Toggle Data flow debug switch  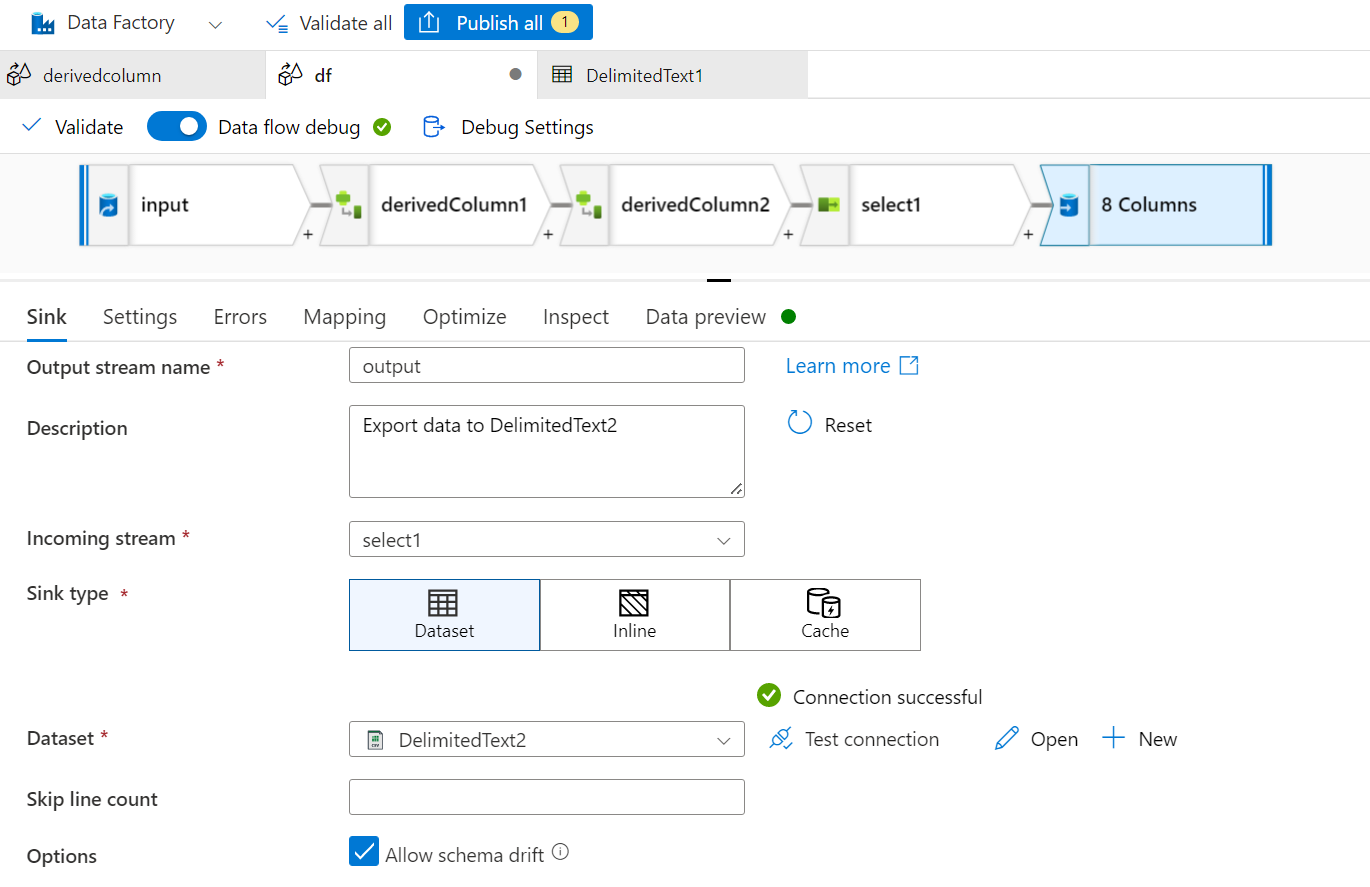[x=176, y=127]
